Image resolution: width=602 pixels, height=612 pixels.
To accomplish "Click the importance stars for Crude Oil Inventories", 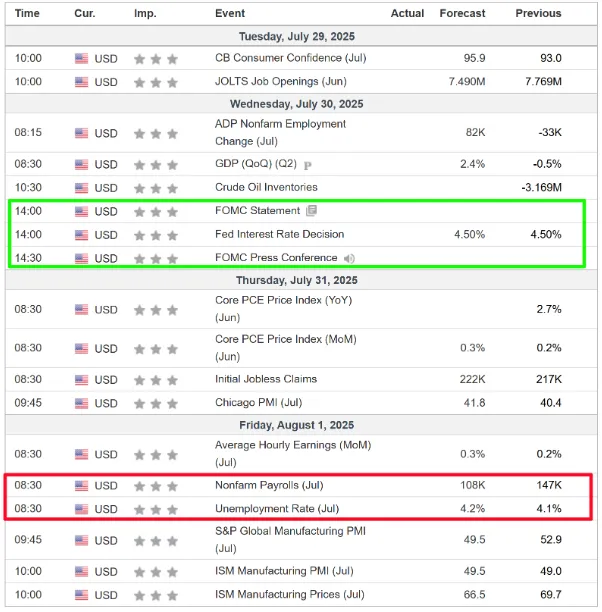I will 156,188.
